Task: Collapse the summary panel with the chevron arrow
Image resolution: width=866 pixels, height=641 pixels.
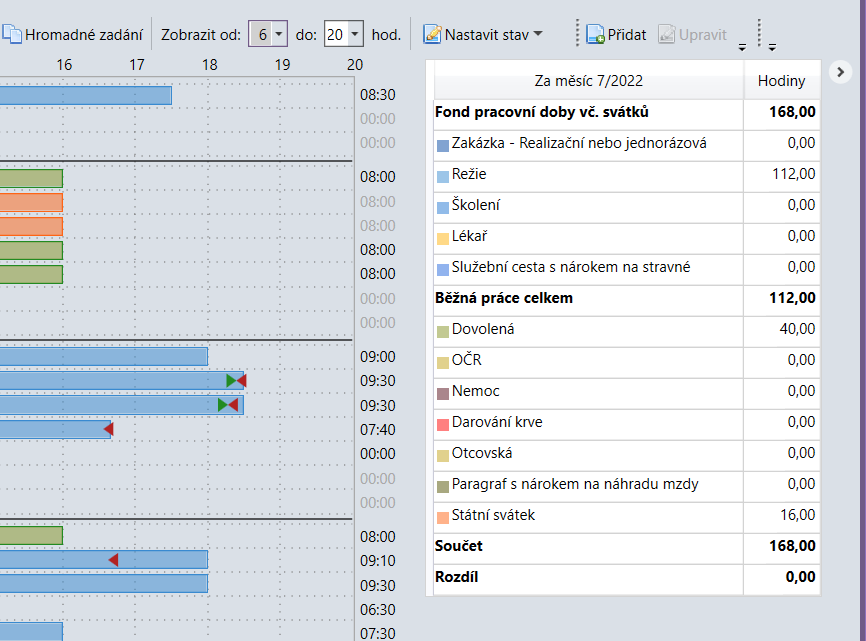Action: pyautogui.click(x=840, y=71)
